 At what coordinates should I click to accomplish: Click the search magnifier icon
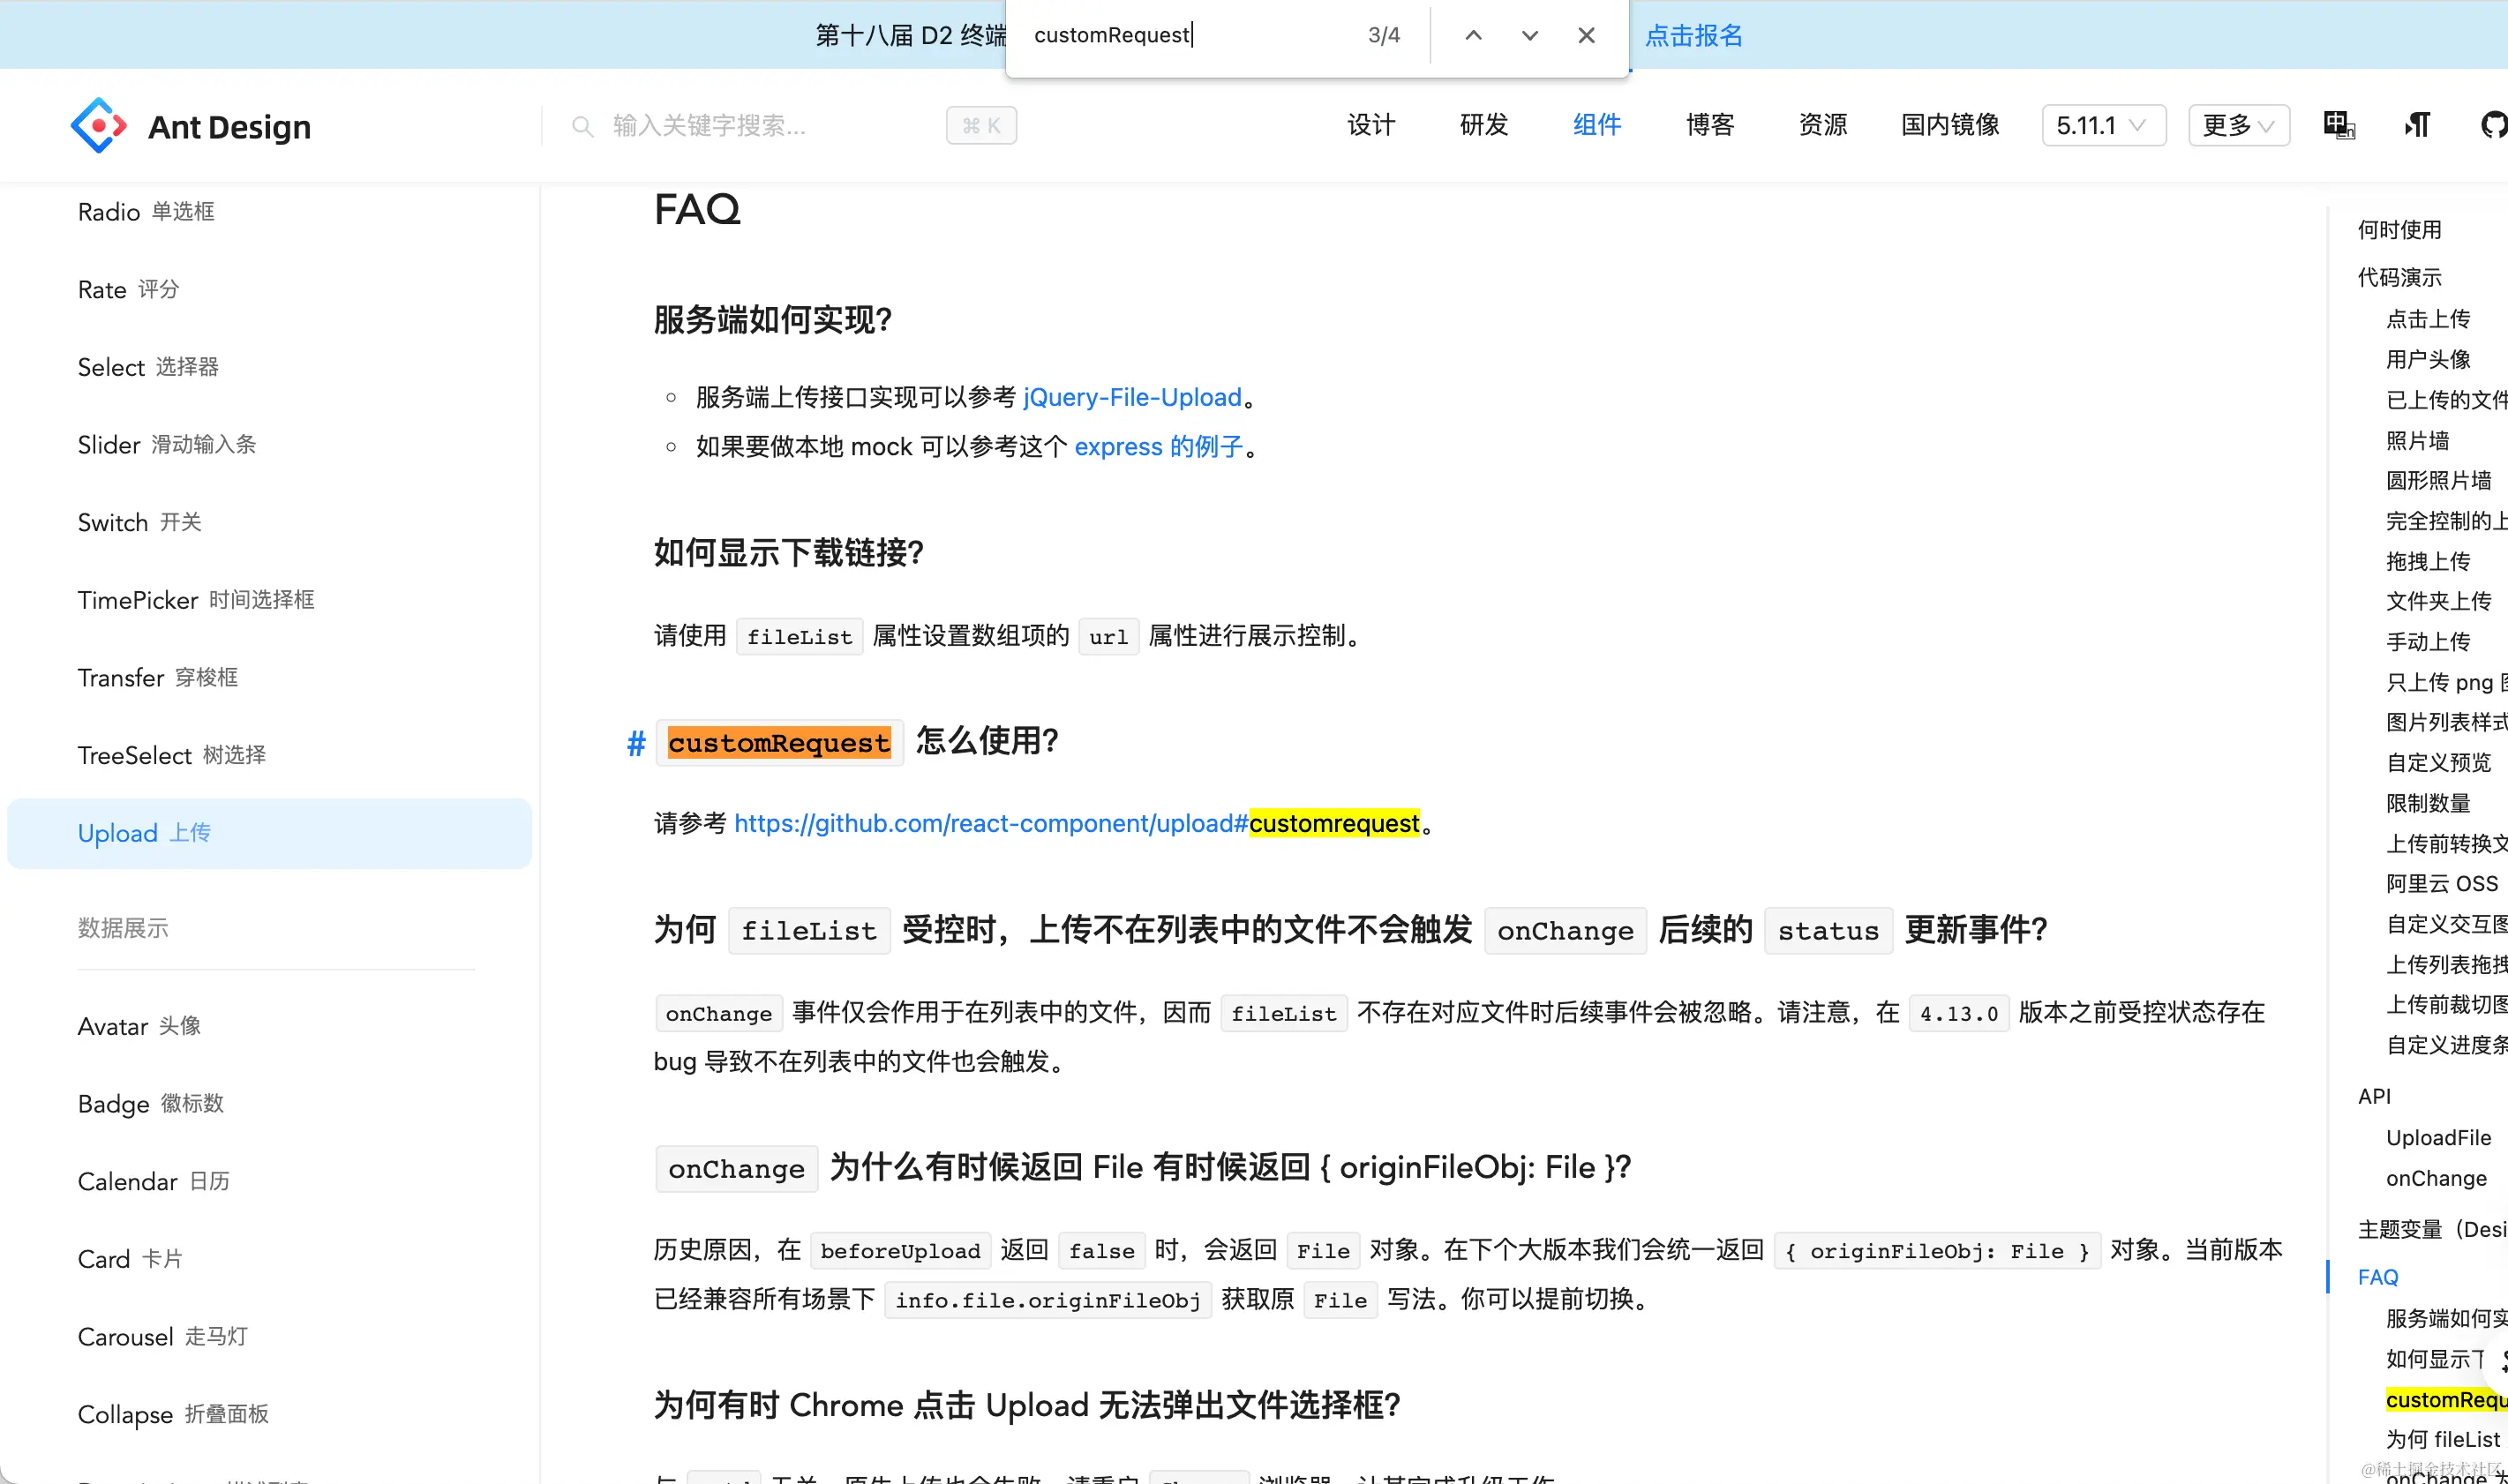[582, 126]
